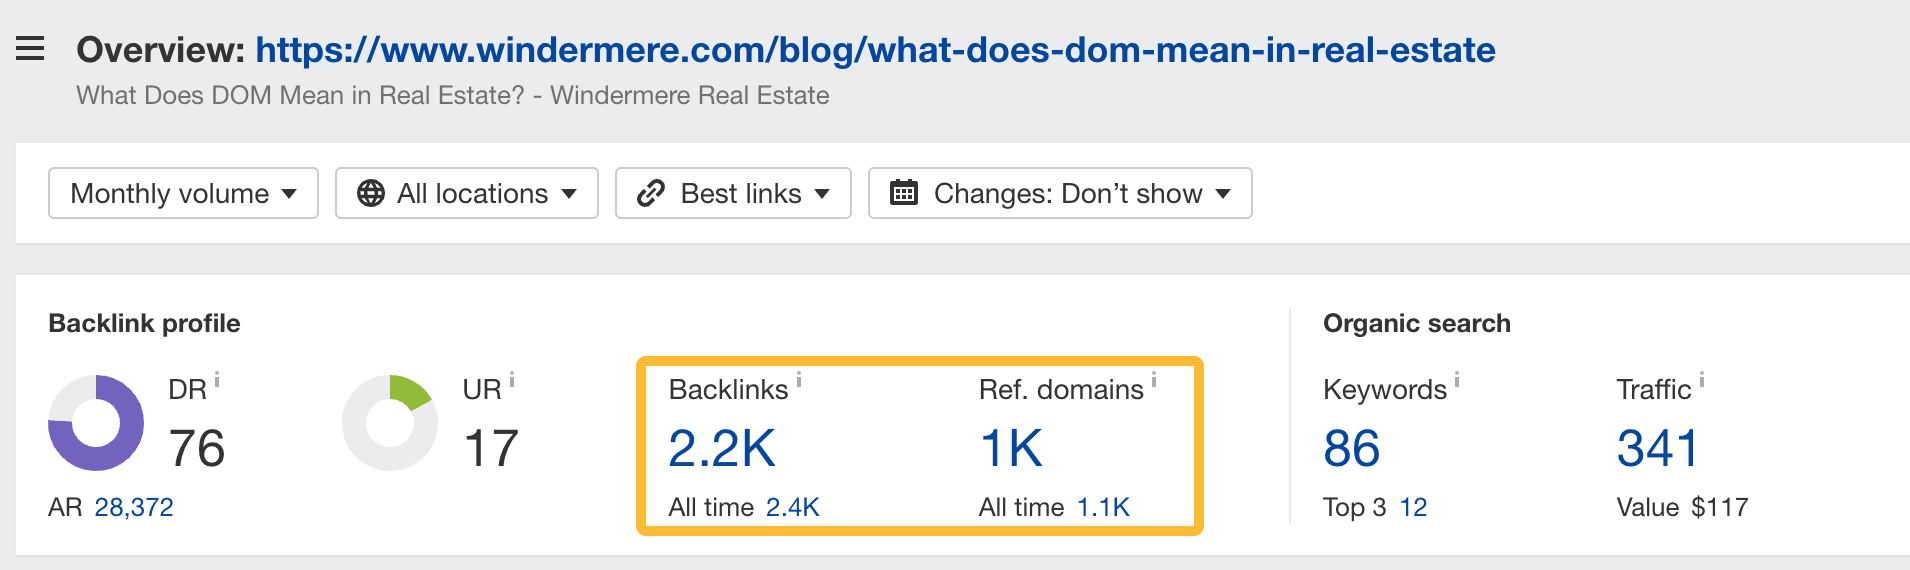Click the UR info icon
Viewport: 1910px width, 570px height.
512,380
